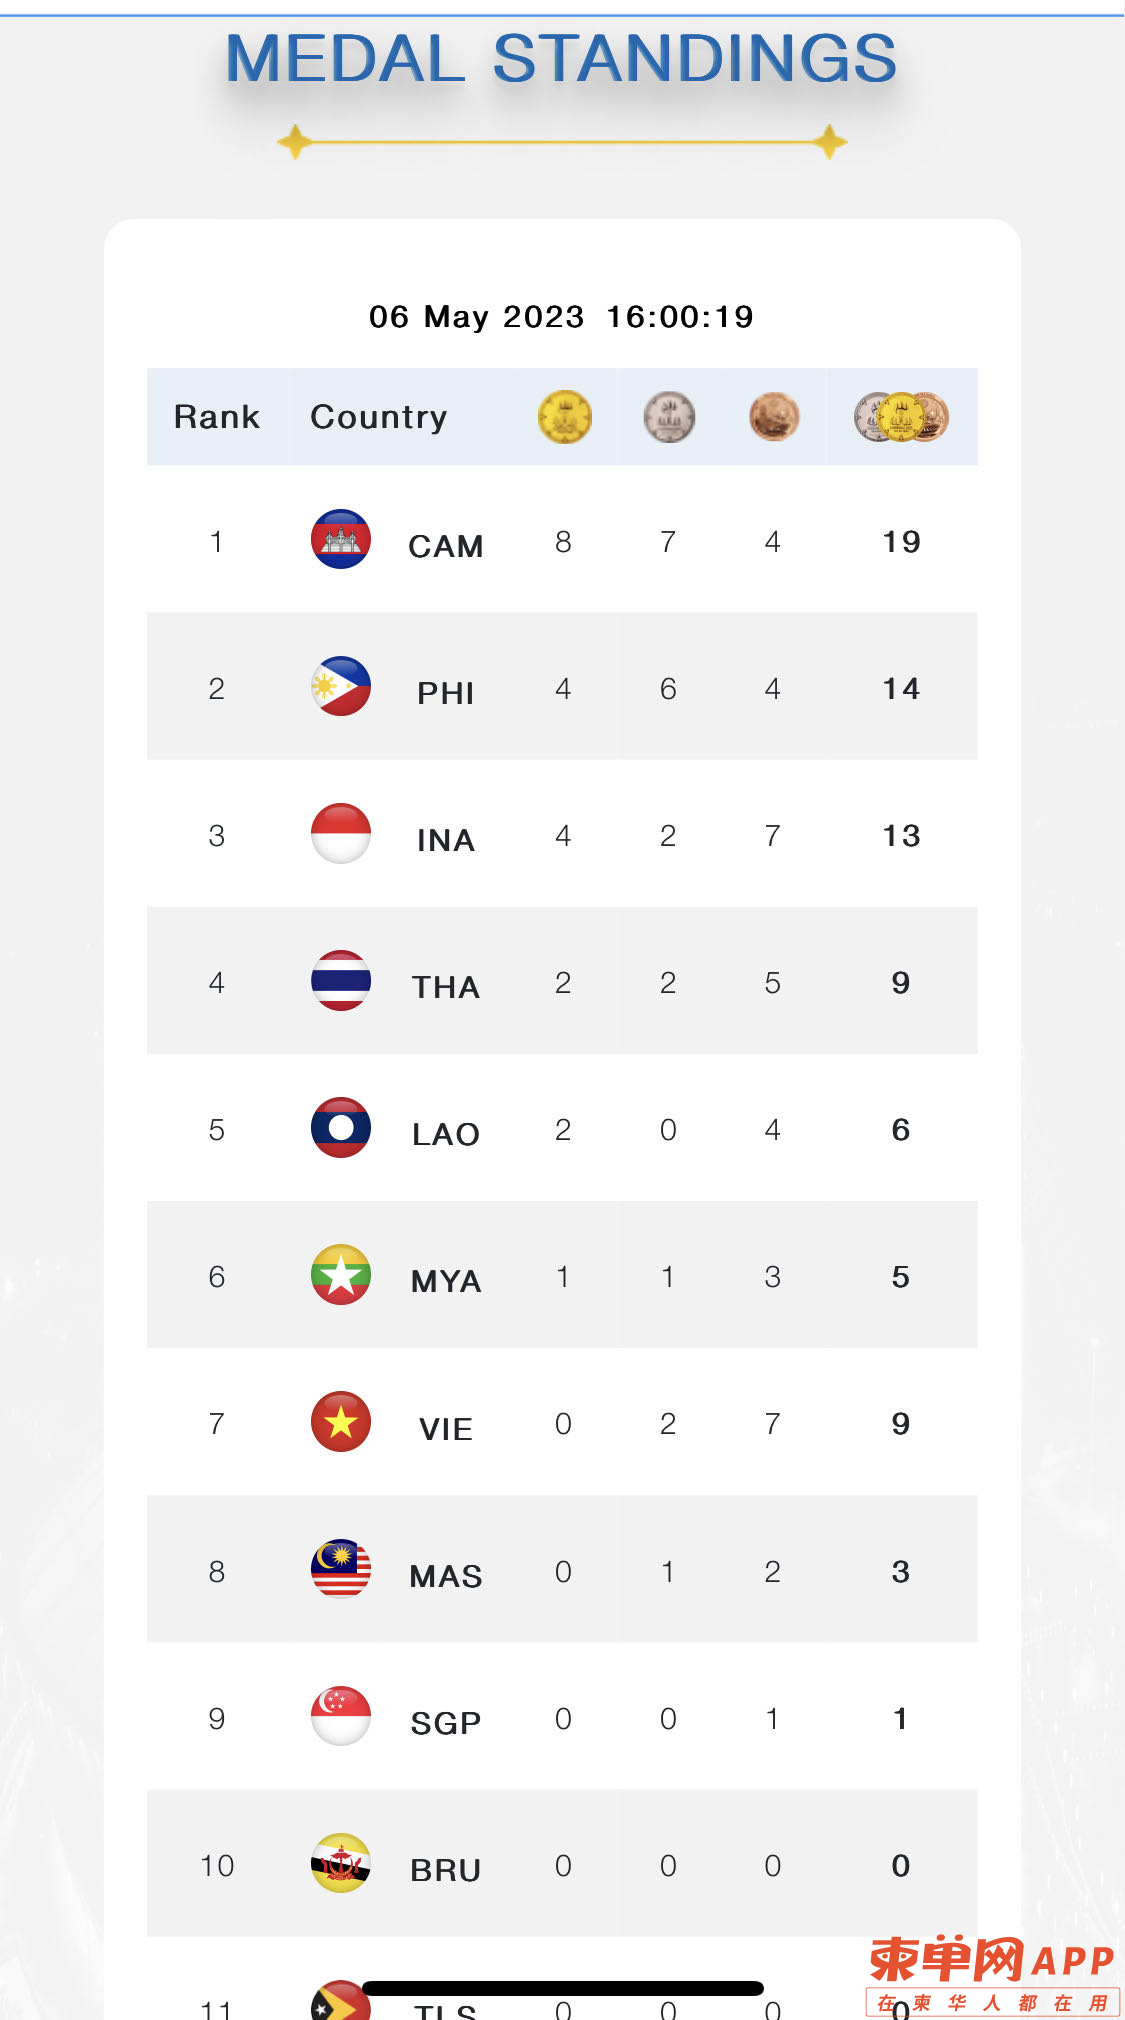This screenshot has height=2020, width=1125.
Task: Click the bronze medal column icon
Action: coord(774,417)
